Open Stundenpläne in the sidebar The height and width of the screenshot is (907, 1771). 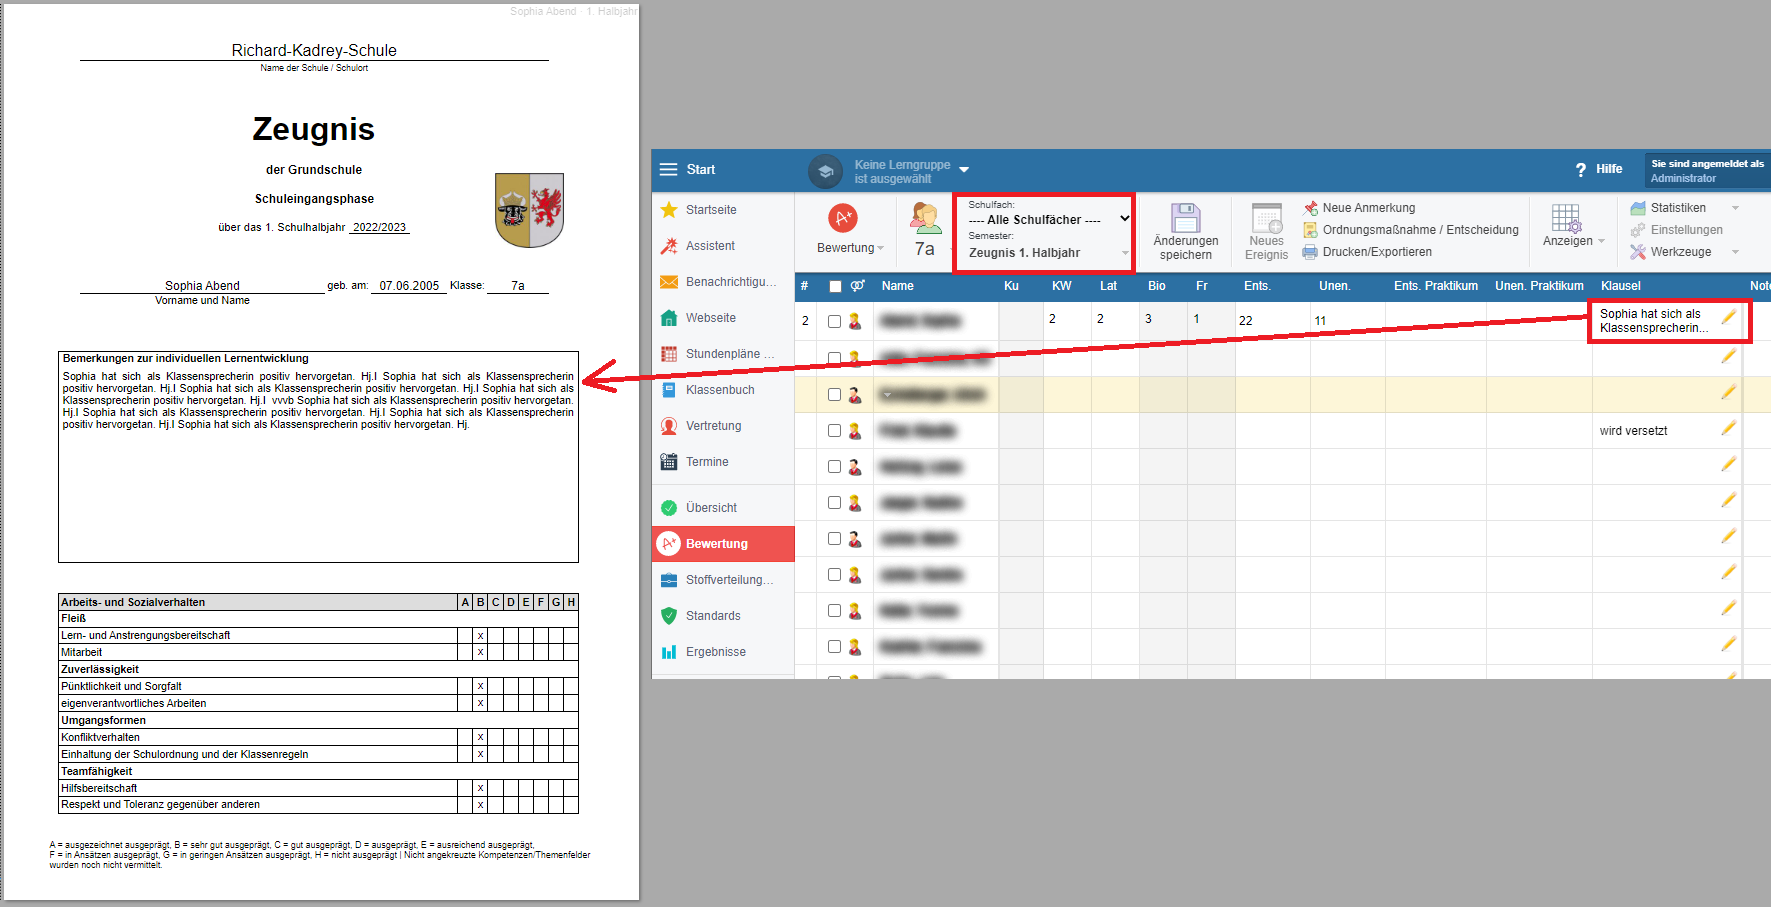pos(729,354)
